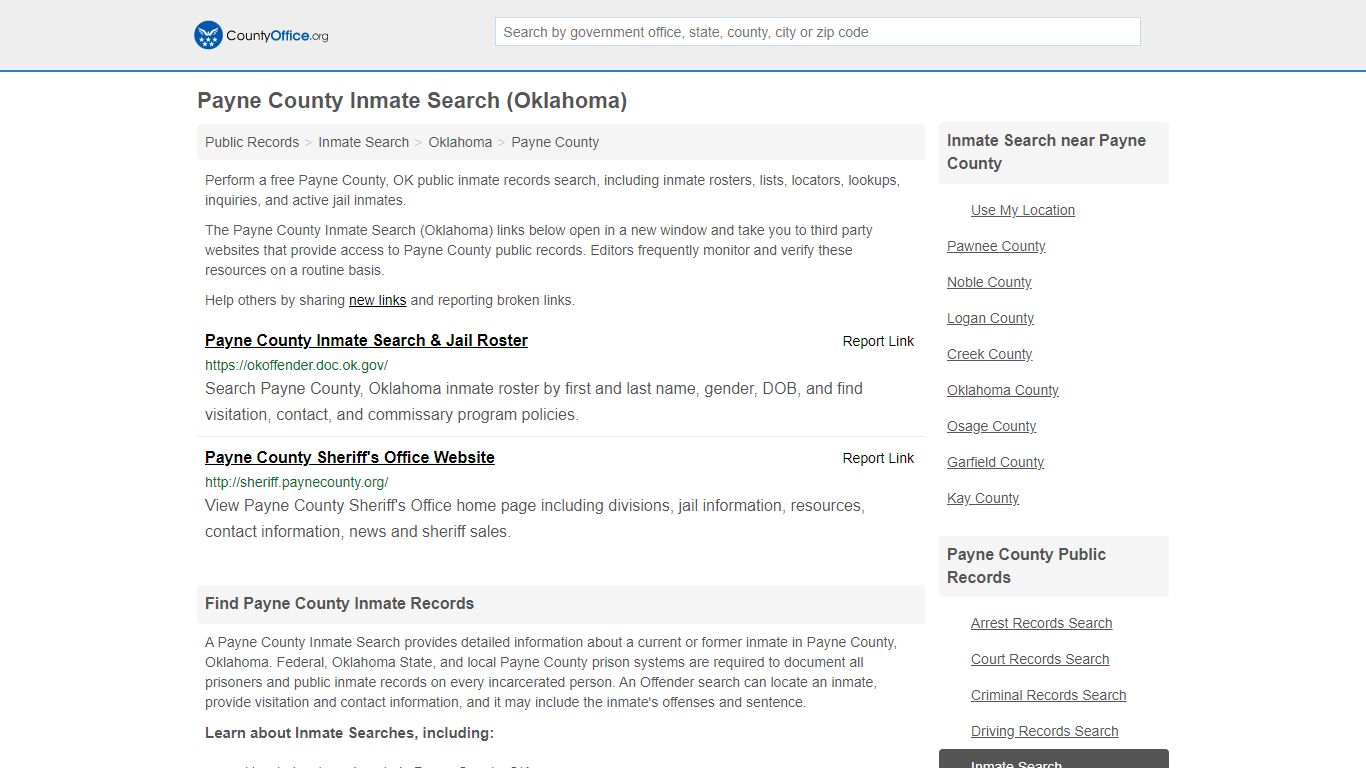Go to Criminal Records Search
Viewport: 1366px width, 768px height.
(x=1048, y=695)
